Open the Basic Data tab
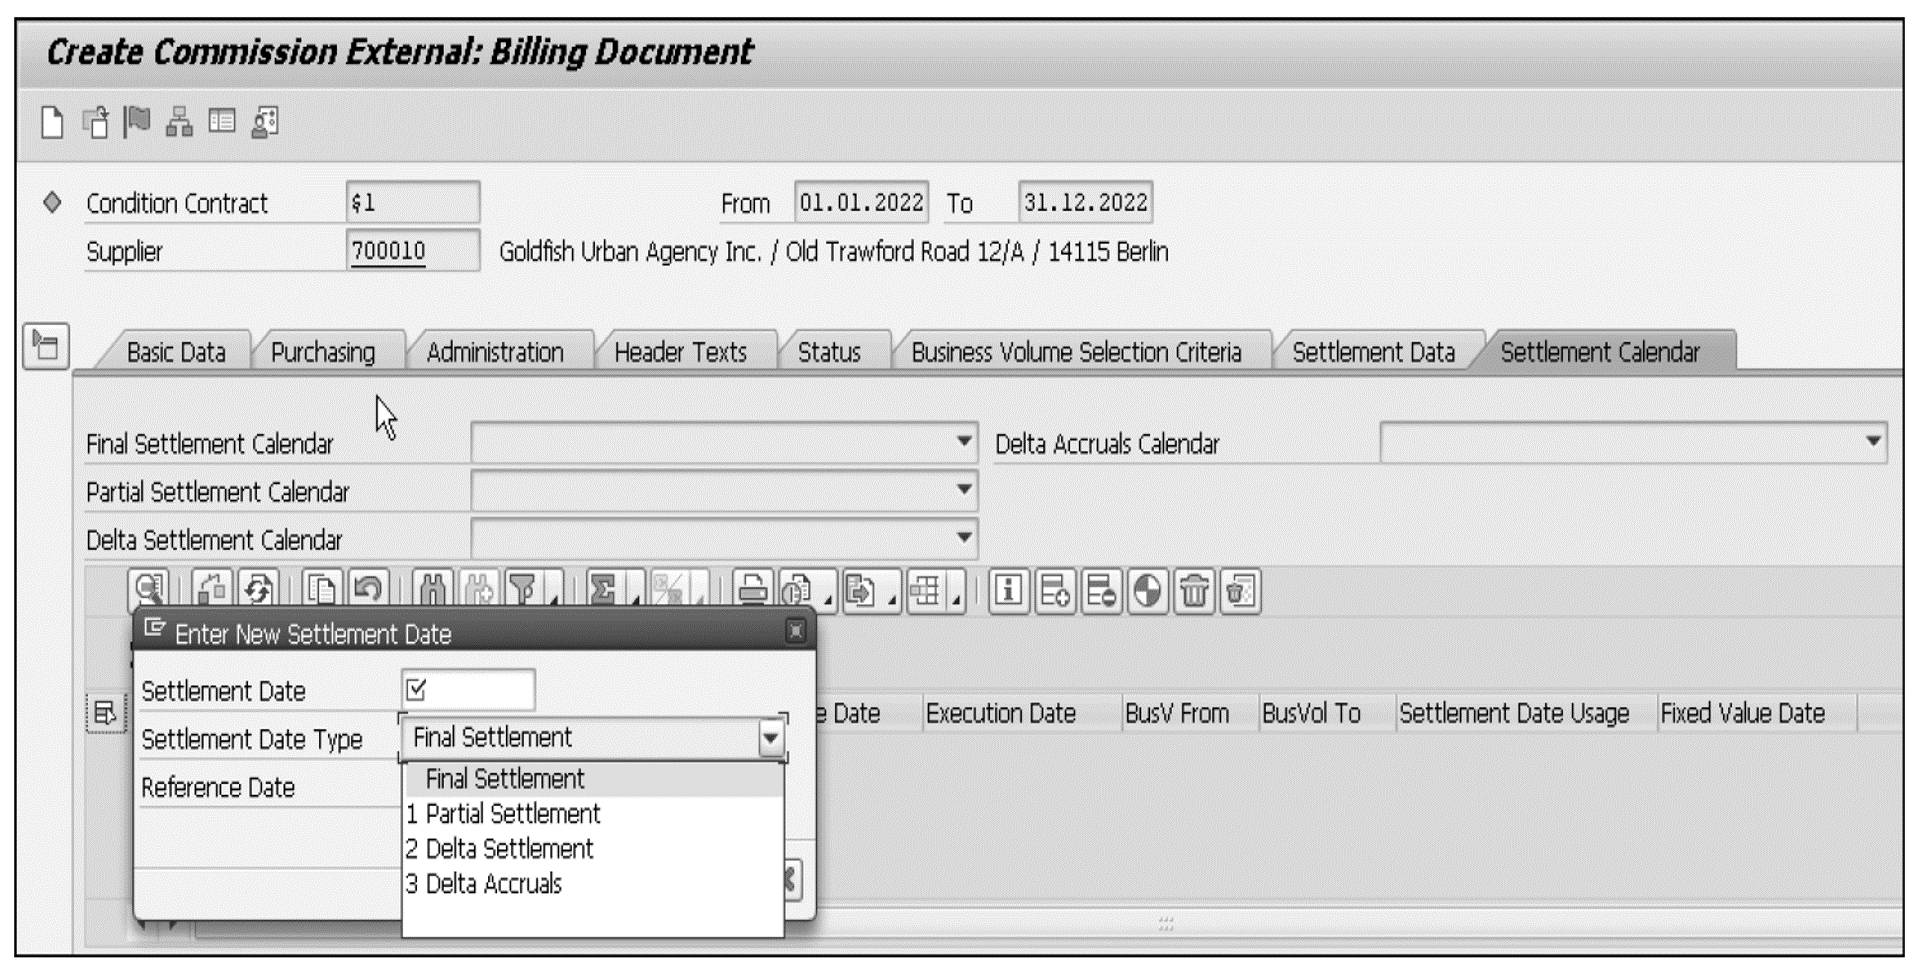Viewport: 1919px width, 977px height. click(176, 352)
